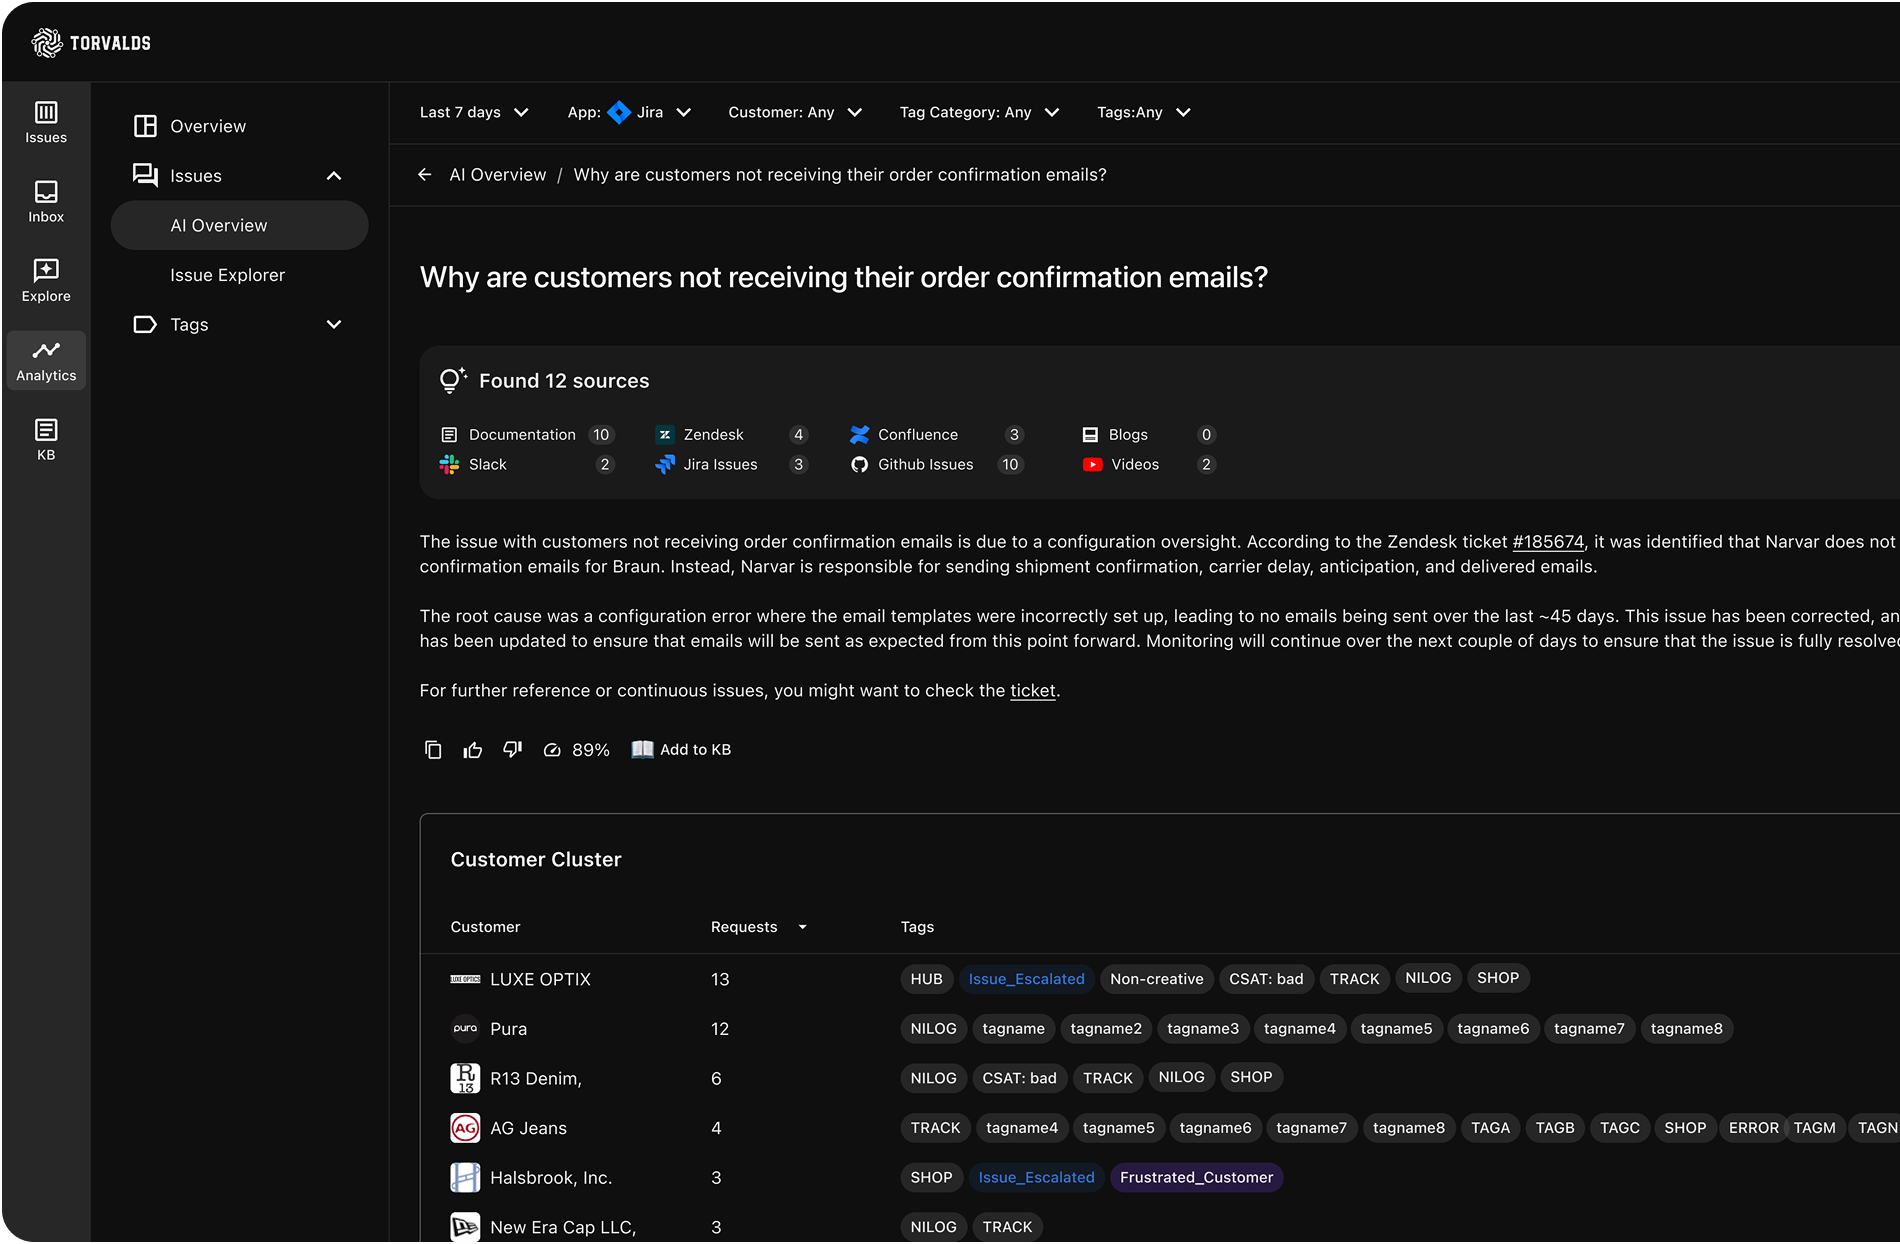
Task: Open the KB knowledge base
Action: click(x=46, y=439)
